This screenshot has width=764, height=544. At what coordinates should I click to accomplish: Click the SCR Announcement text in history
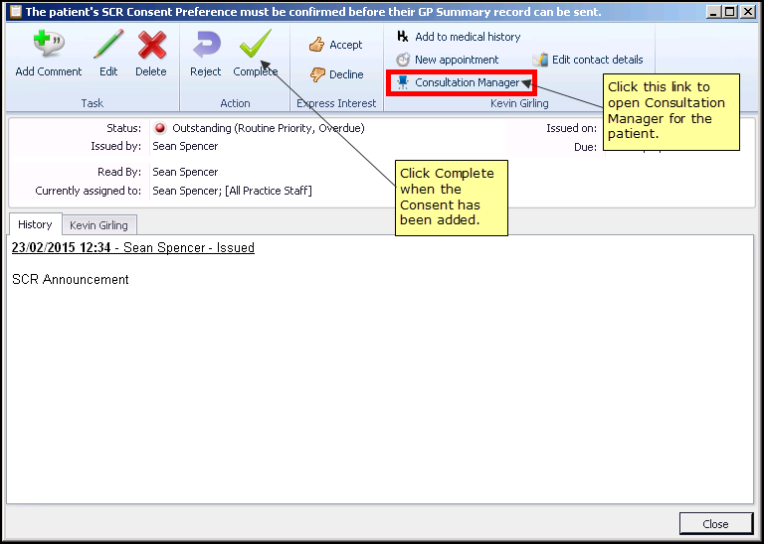click(x=71, y=280)
